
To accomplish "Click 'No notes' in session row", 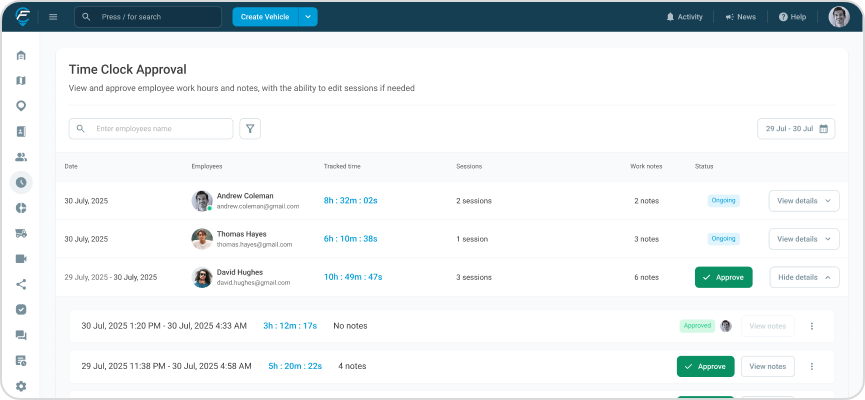I will pos(350,326).
